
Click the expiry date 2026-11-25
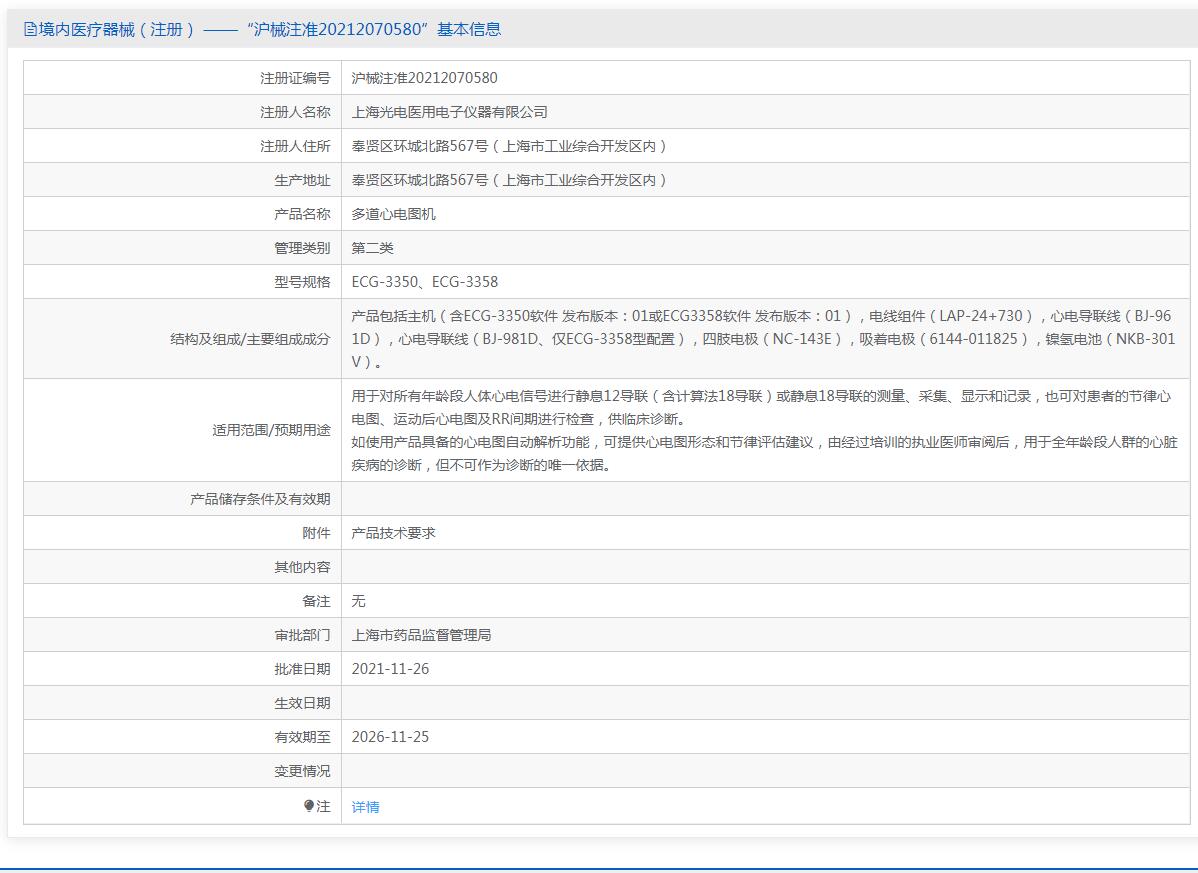[x=390, y=737]
